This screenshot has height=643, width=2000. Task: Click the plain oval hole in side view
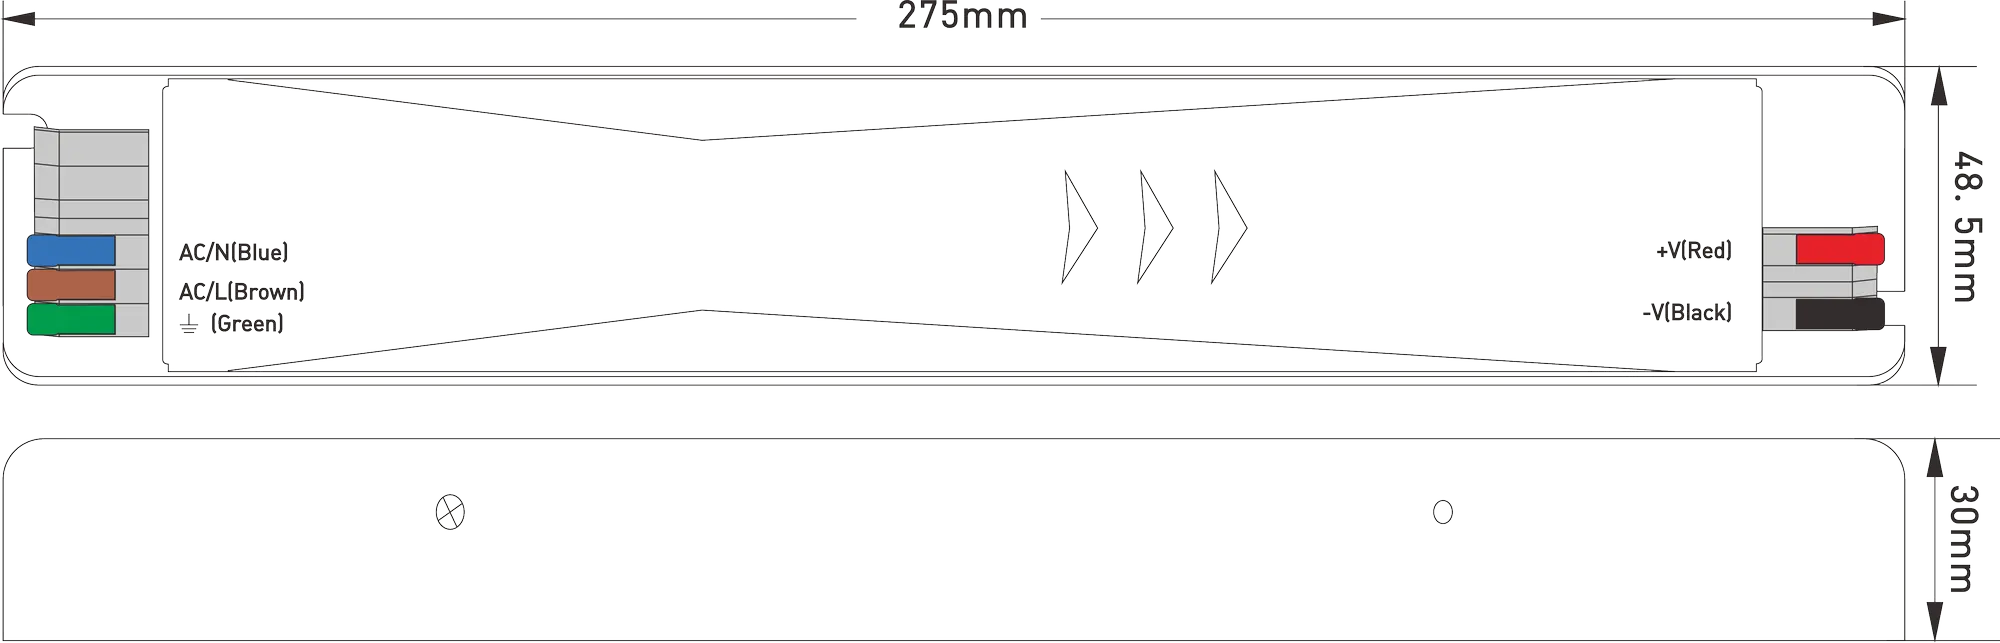tap(1443, 512)
